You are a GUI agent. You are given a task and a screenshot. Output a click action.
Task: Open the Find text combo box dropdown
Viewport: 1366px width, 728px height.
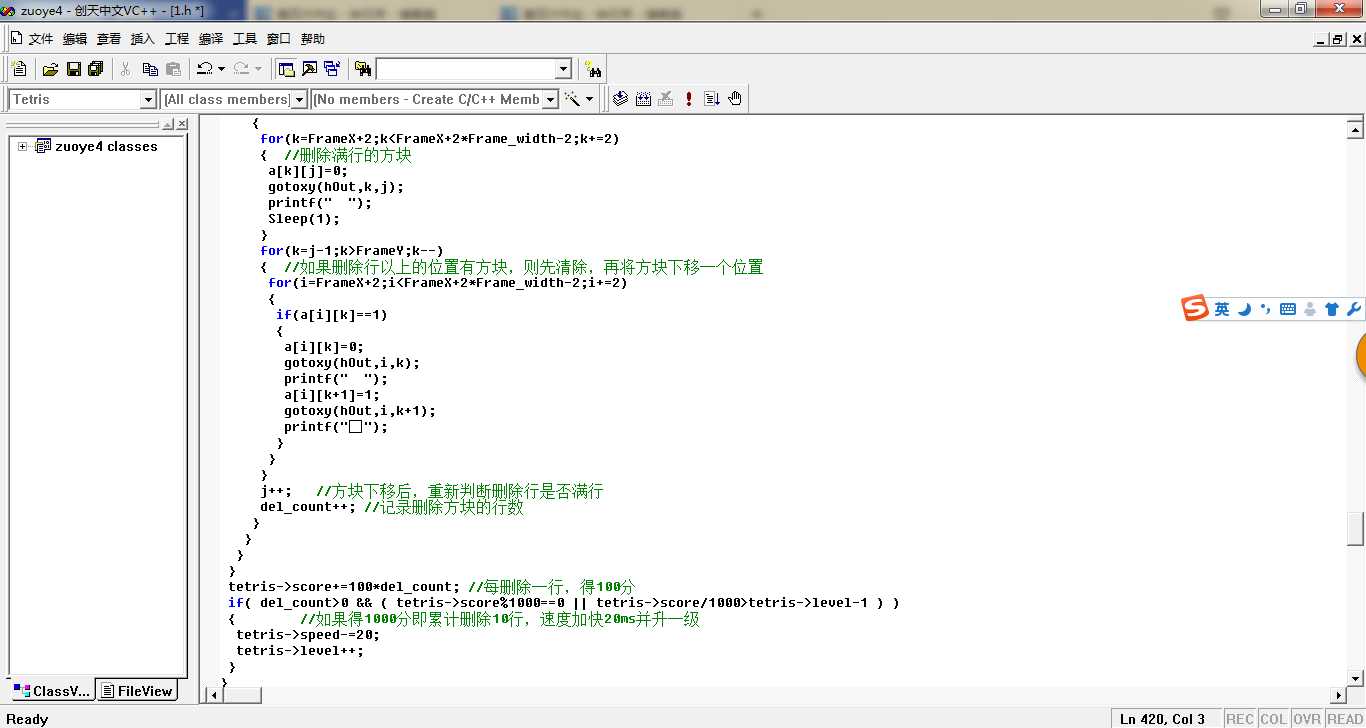563,69
